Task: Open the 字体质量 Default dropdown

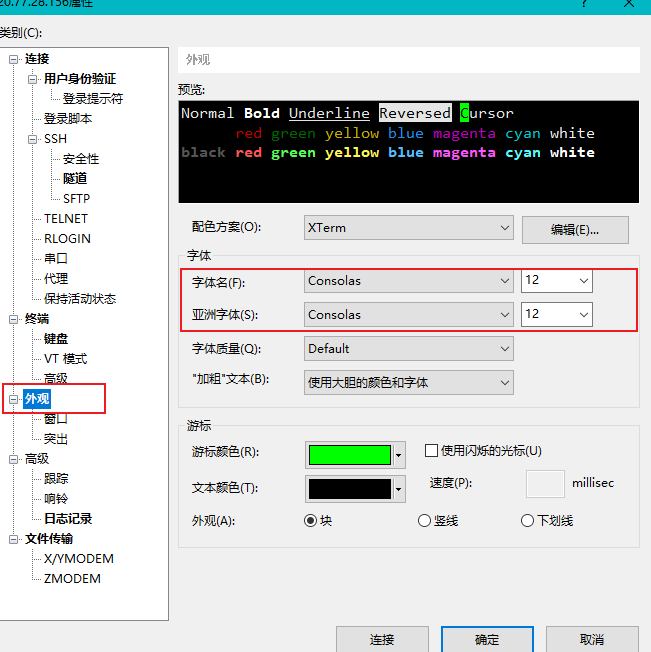Action: [x=409, y=349]
